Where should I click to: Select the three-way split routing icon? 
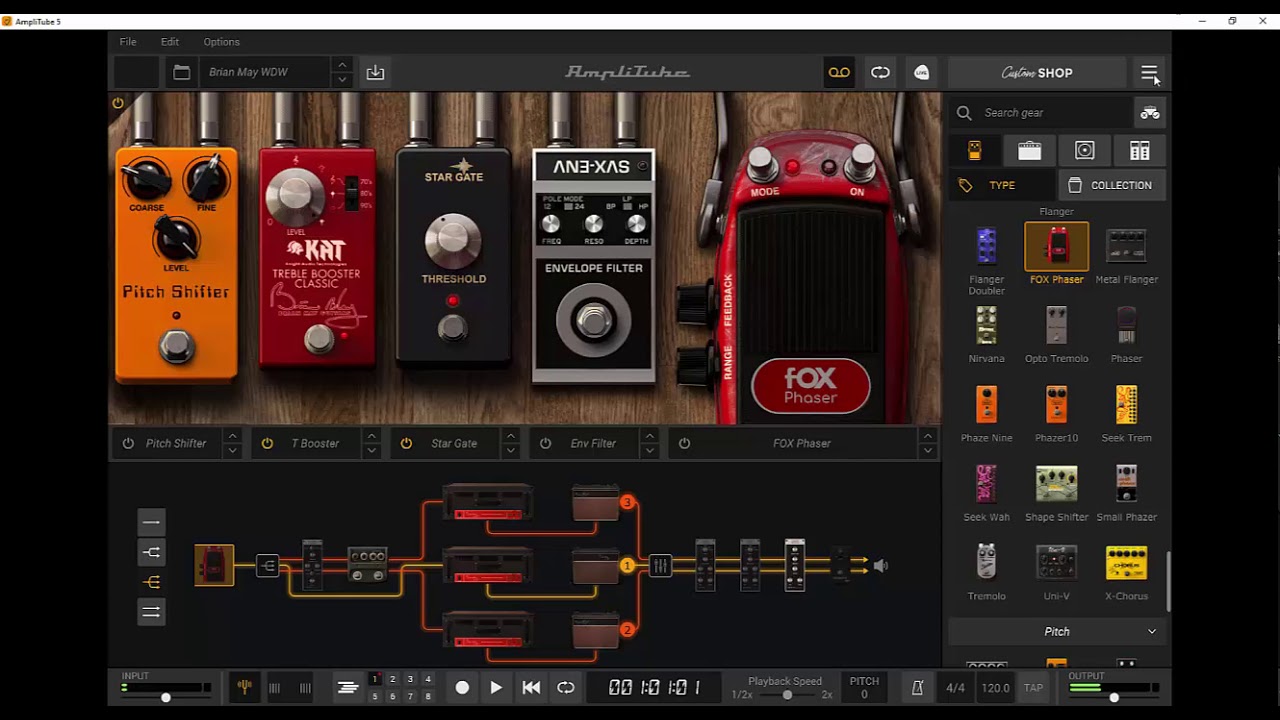tap(151, 582)
